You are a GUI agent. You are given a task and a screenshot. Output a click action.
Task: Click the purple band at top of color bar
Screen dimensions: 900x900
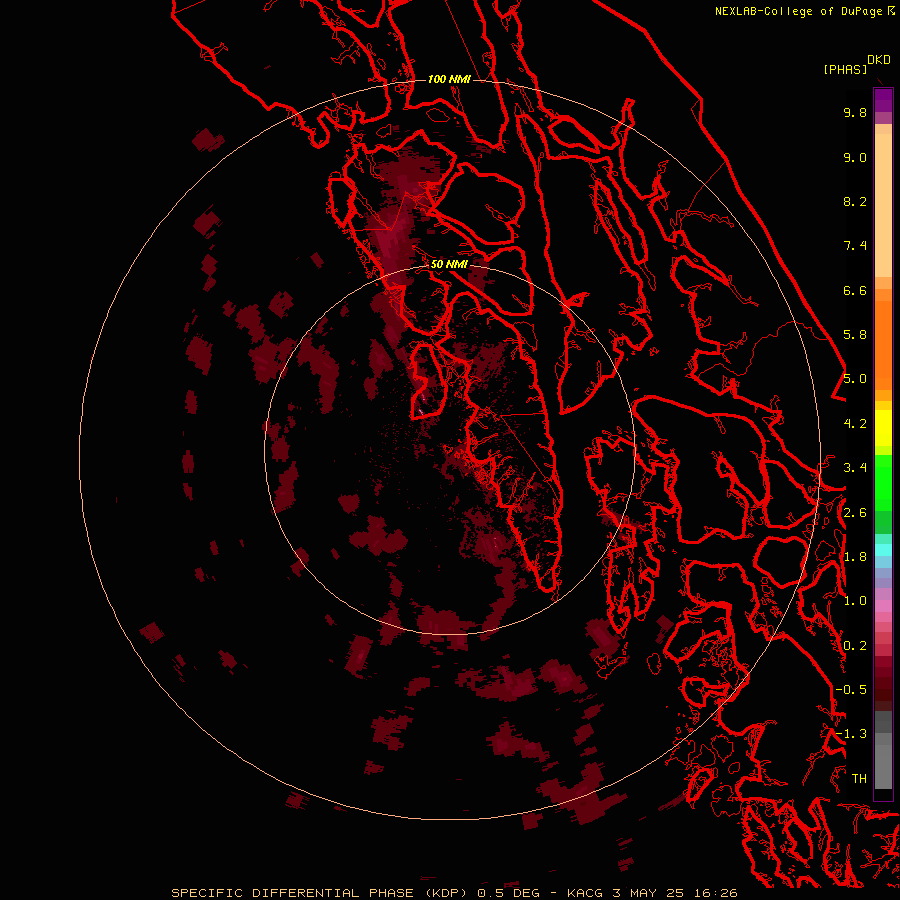(x=883, y=100)
